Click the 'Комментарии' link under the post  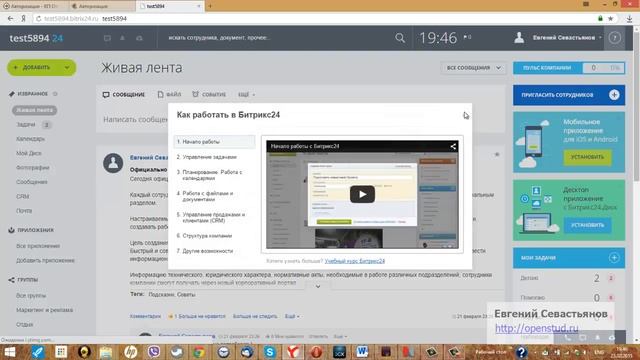(x=145, y=316)
